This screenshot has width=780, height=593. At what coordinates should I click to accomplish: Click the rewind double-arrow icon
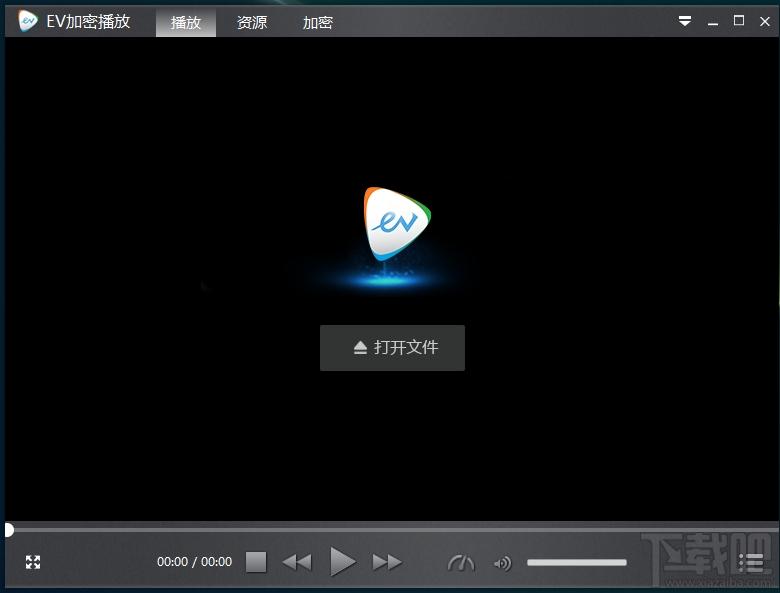click(297, 562)
